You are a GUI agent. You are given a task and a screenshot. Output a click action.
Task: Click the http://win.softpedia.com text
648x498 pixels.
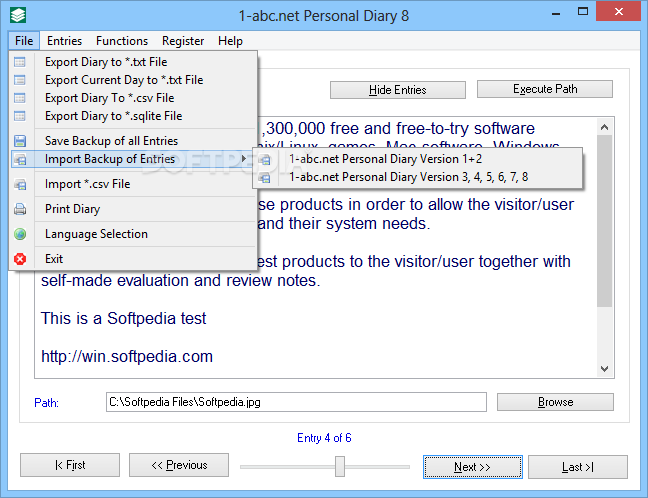pos(127,357)
